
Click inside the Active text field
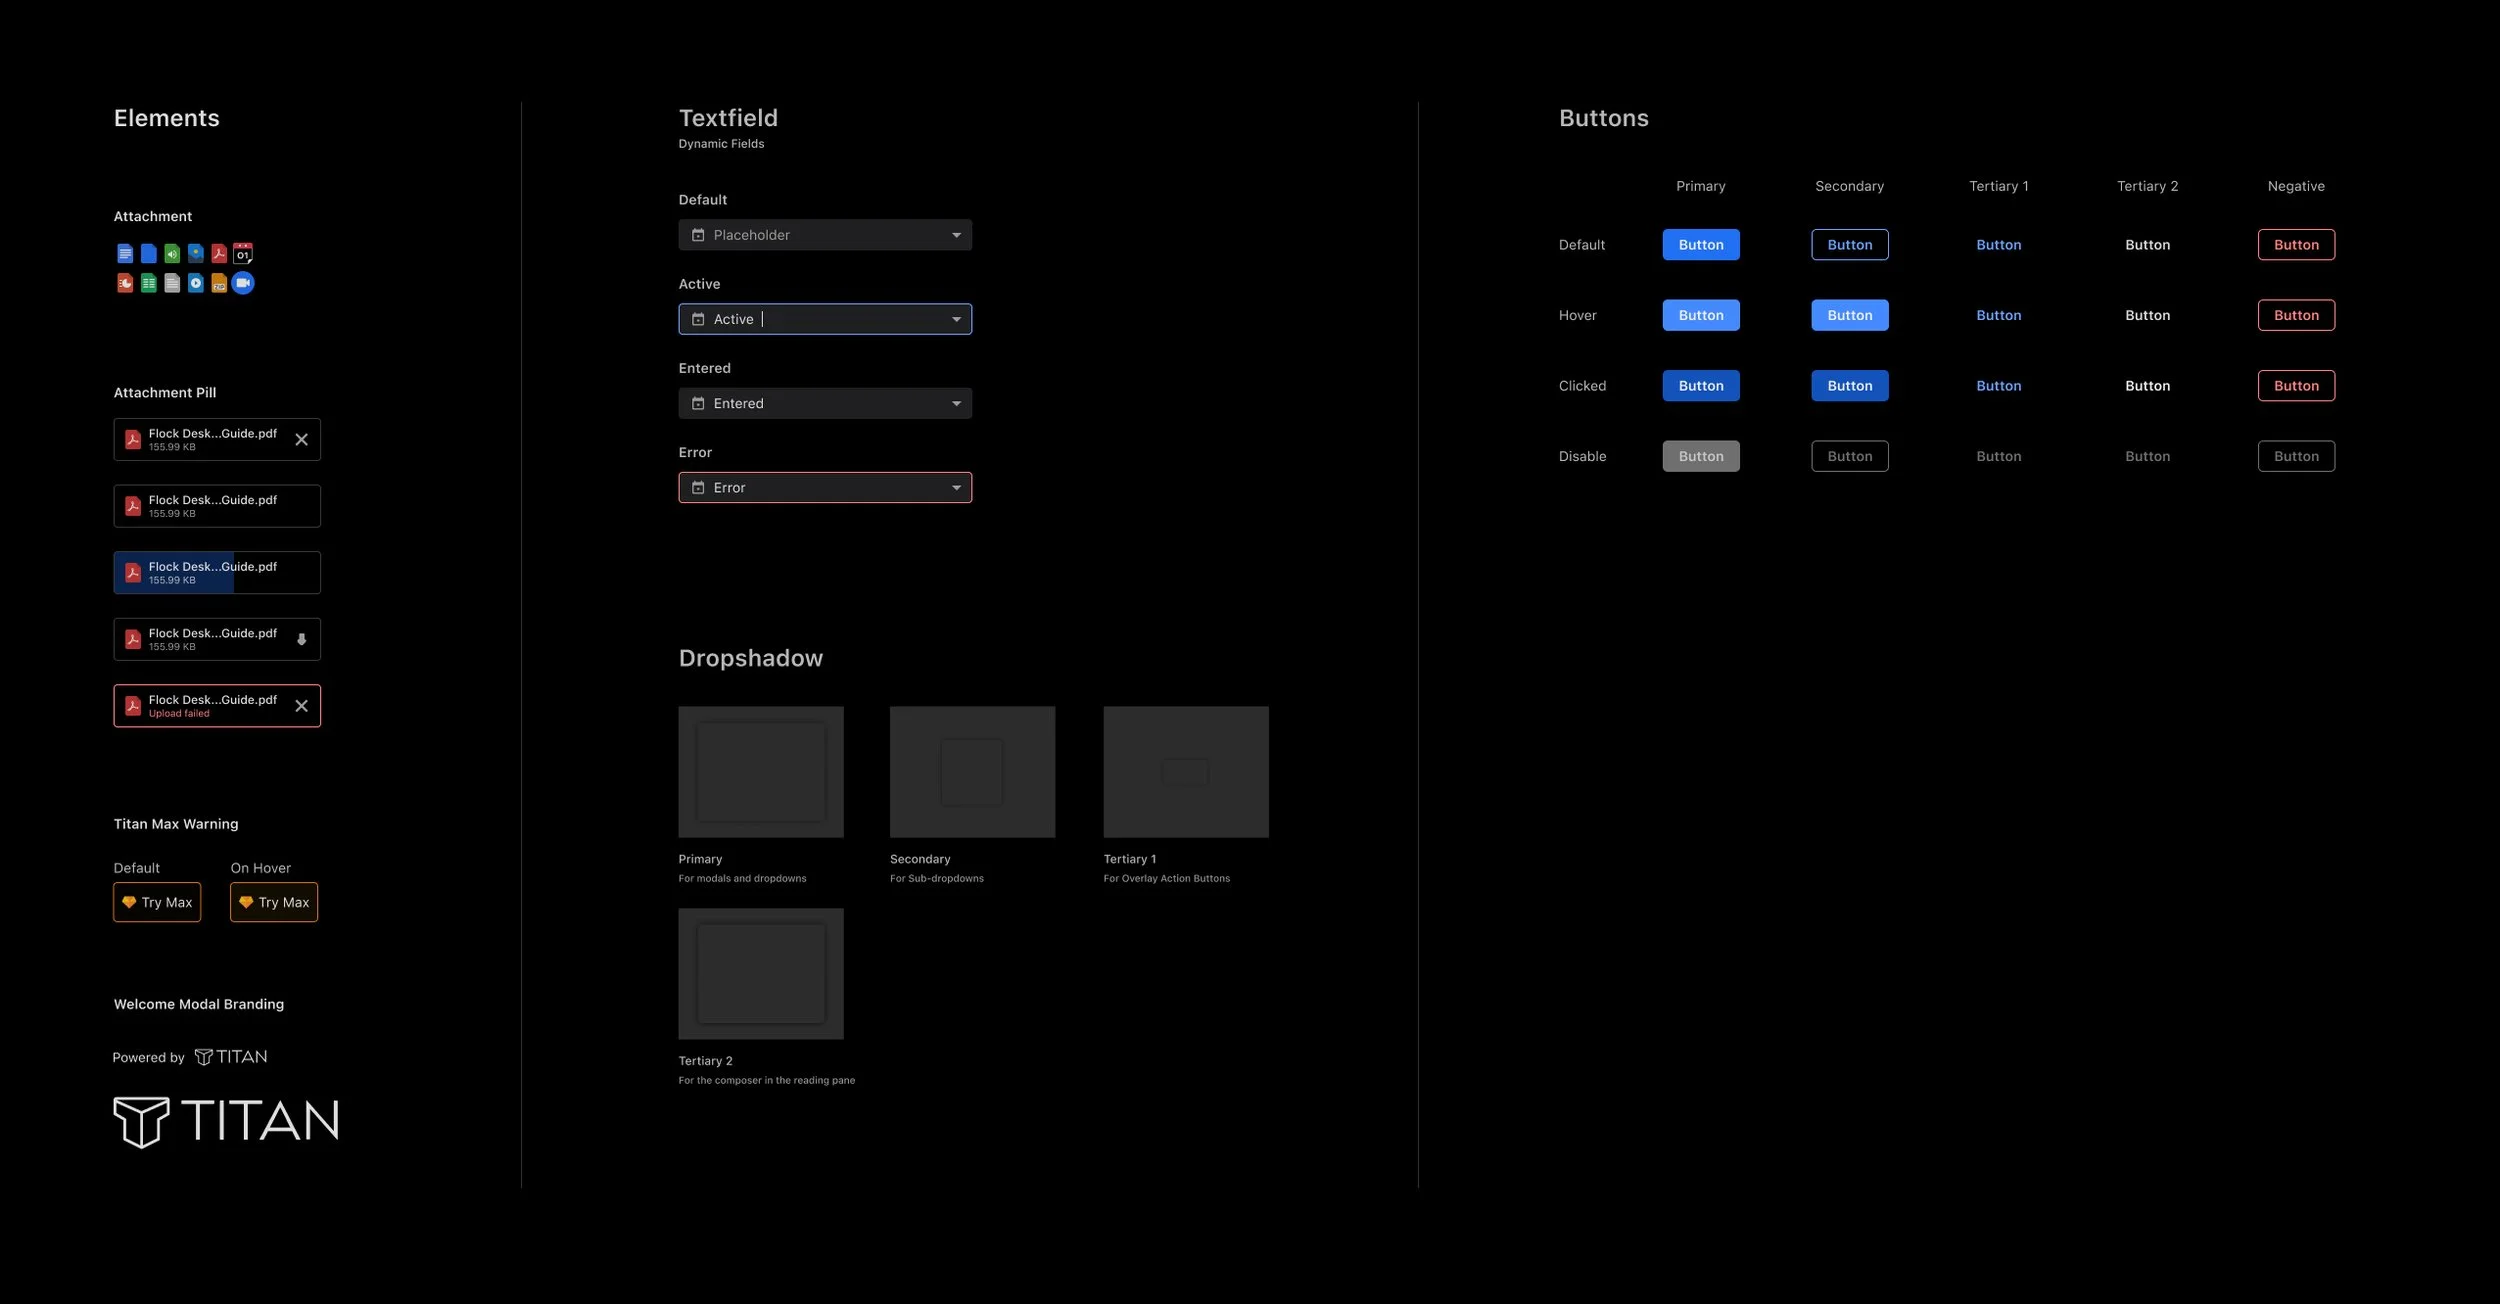pyautogui.click(x=824, y=318)
